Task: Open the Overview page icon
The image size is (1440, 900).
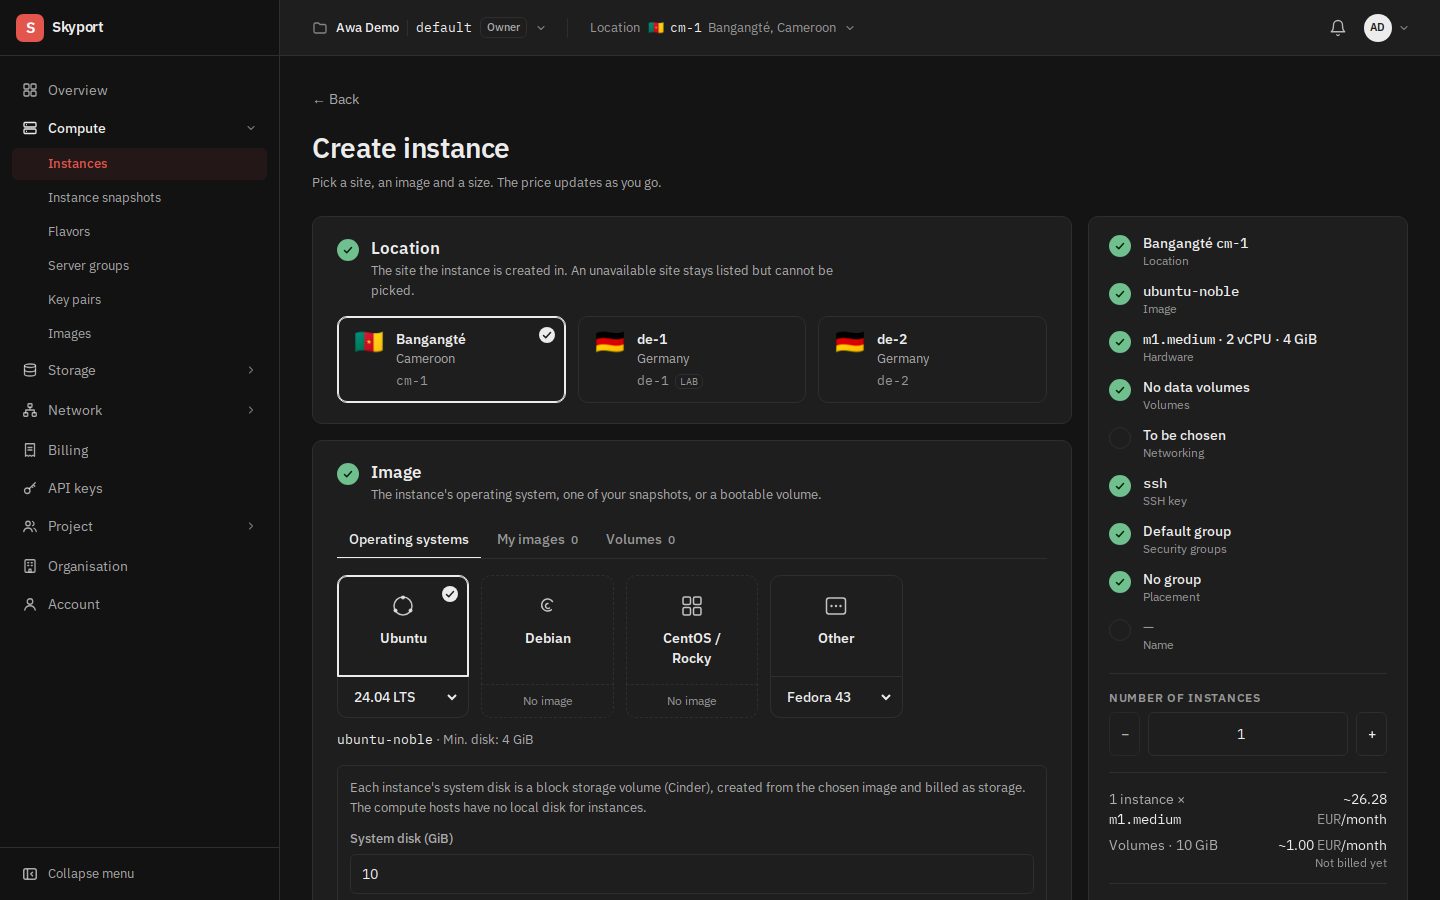Action: pos(30,90)
